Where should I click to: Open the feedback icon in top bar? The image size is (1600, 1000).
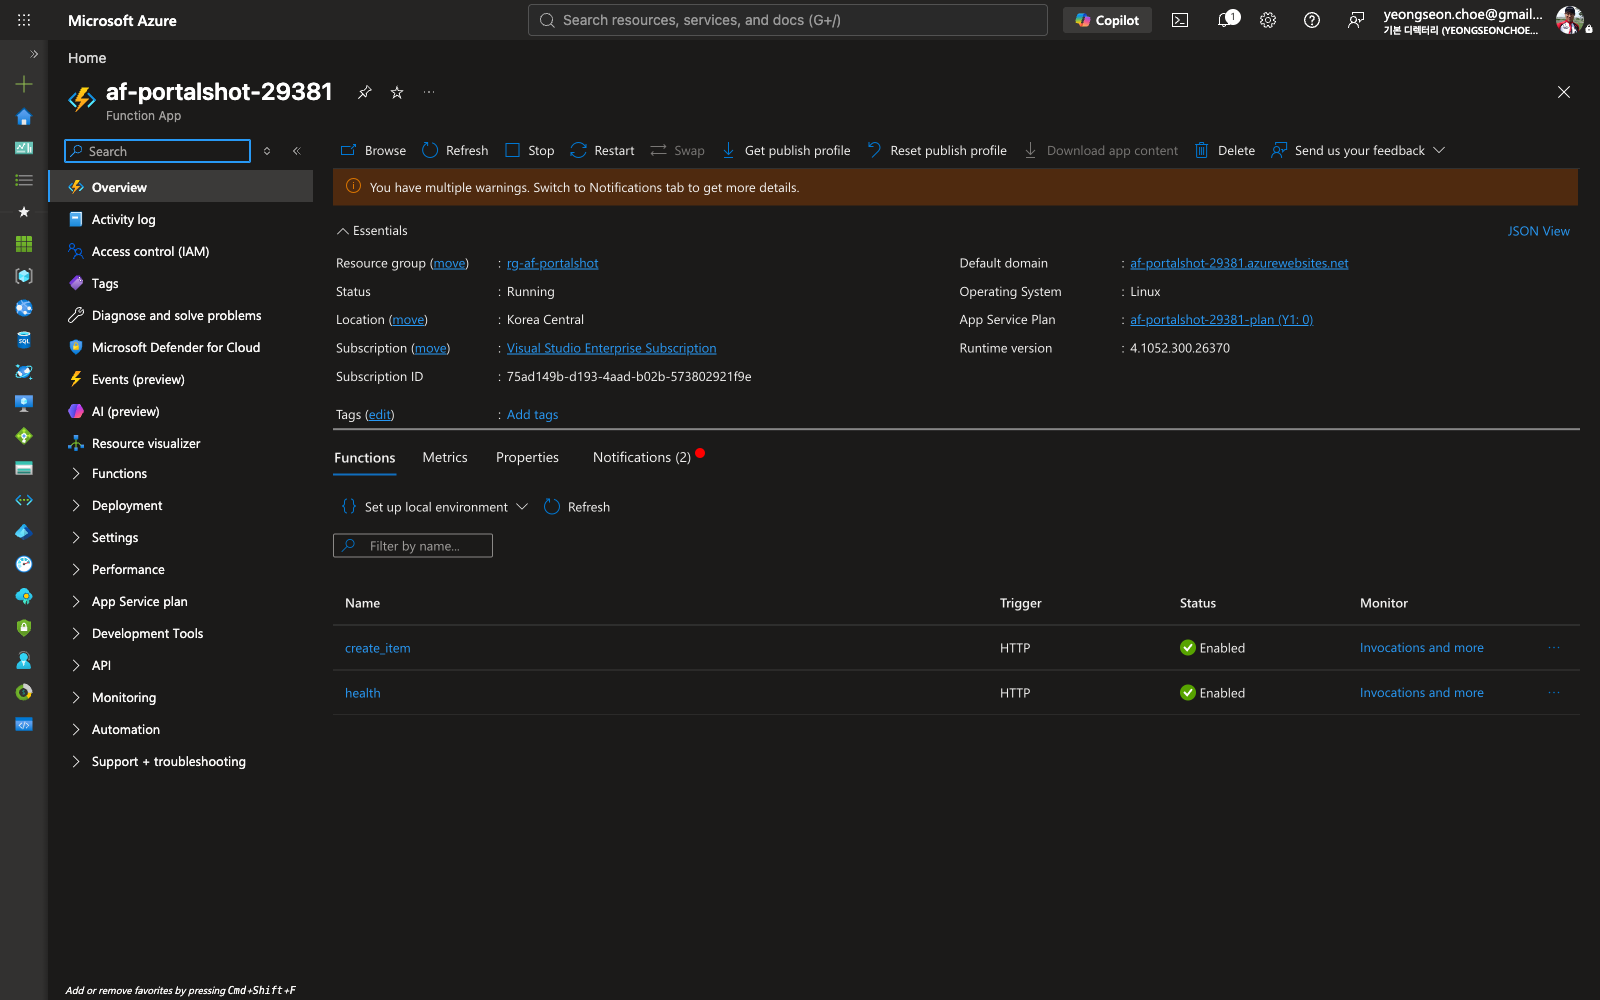[x=1356, y=20]
